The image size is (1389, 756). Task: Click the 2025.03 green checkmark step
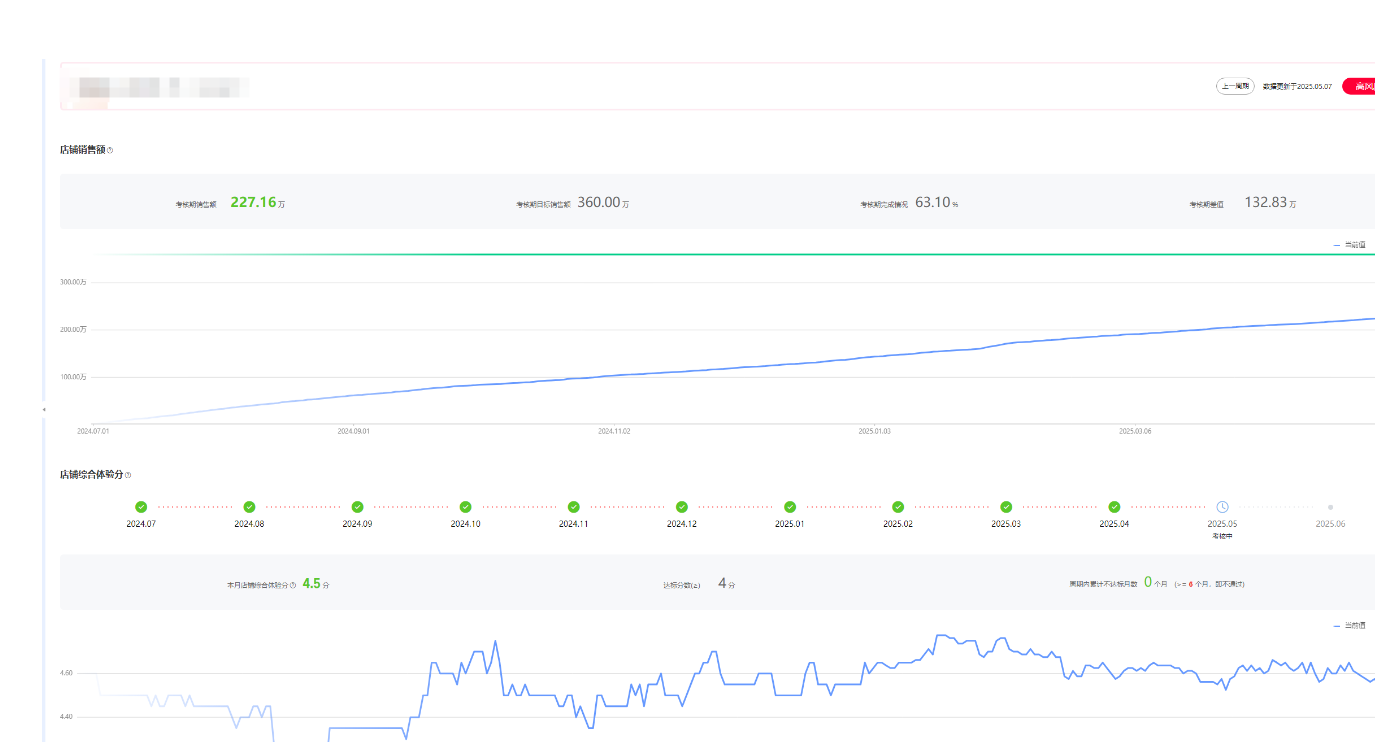(x=1006, y=507)
